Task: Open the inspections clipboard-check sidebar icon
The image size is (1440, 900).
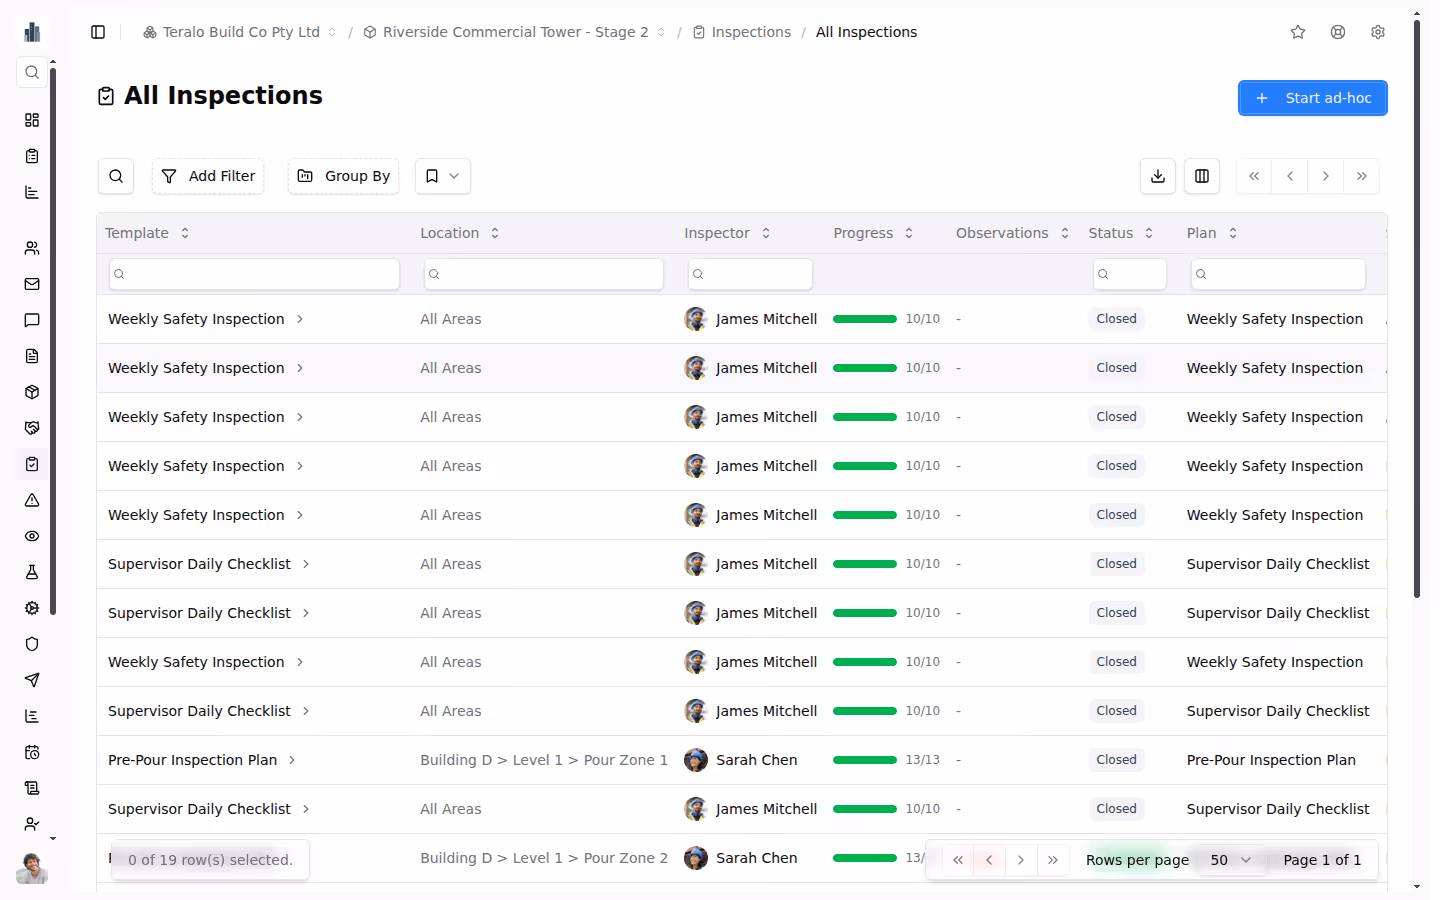Action: coord(32,464)
